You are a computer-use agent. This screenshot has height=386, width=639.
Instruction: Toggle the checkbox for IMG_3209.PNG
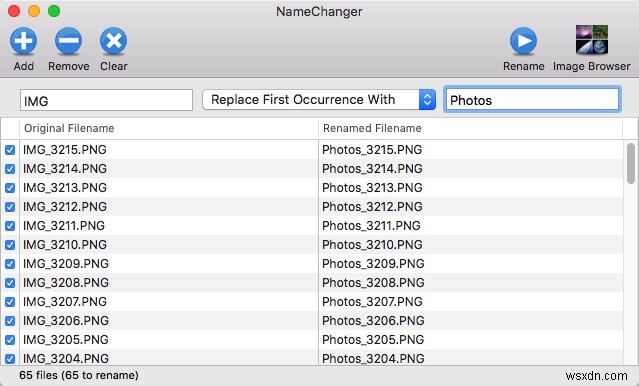[x=10, y=264]
